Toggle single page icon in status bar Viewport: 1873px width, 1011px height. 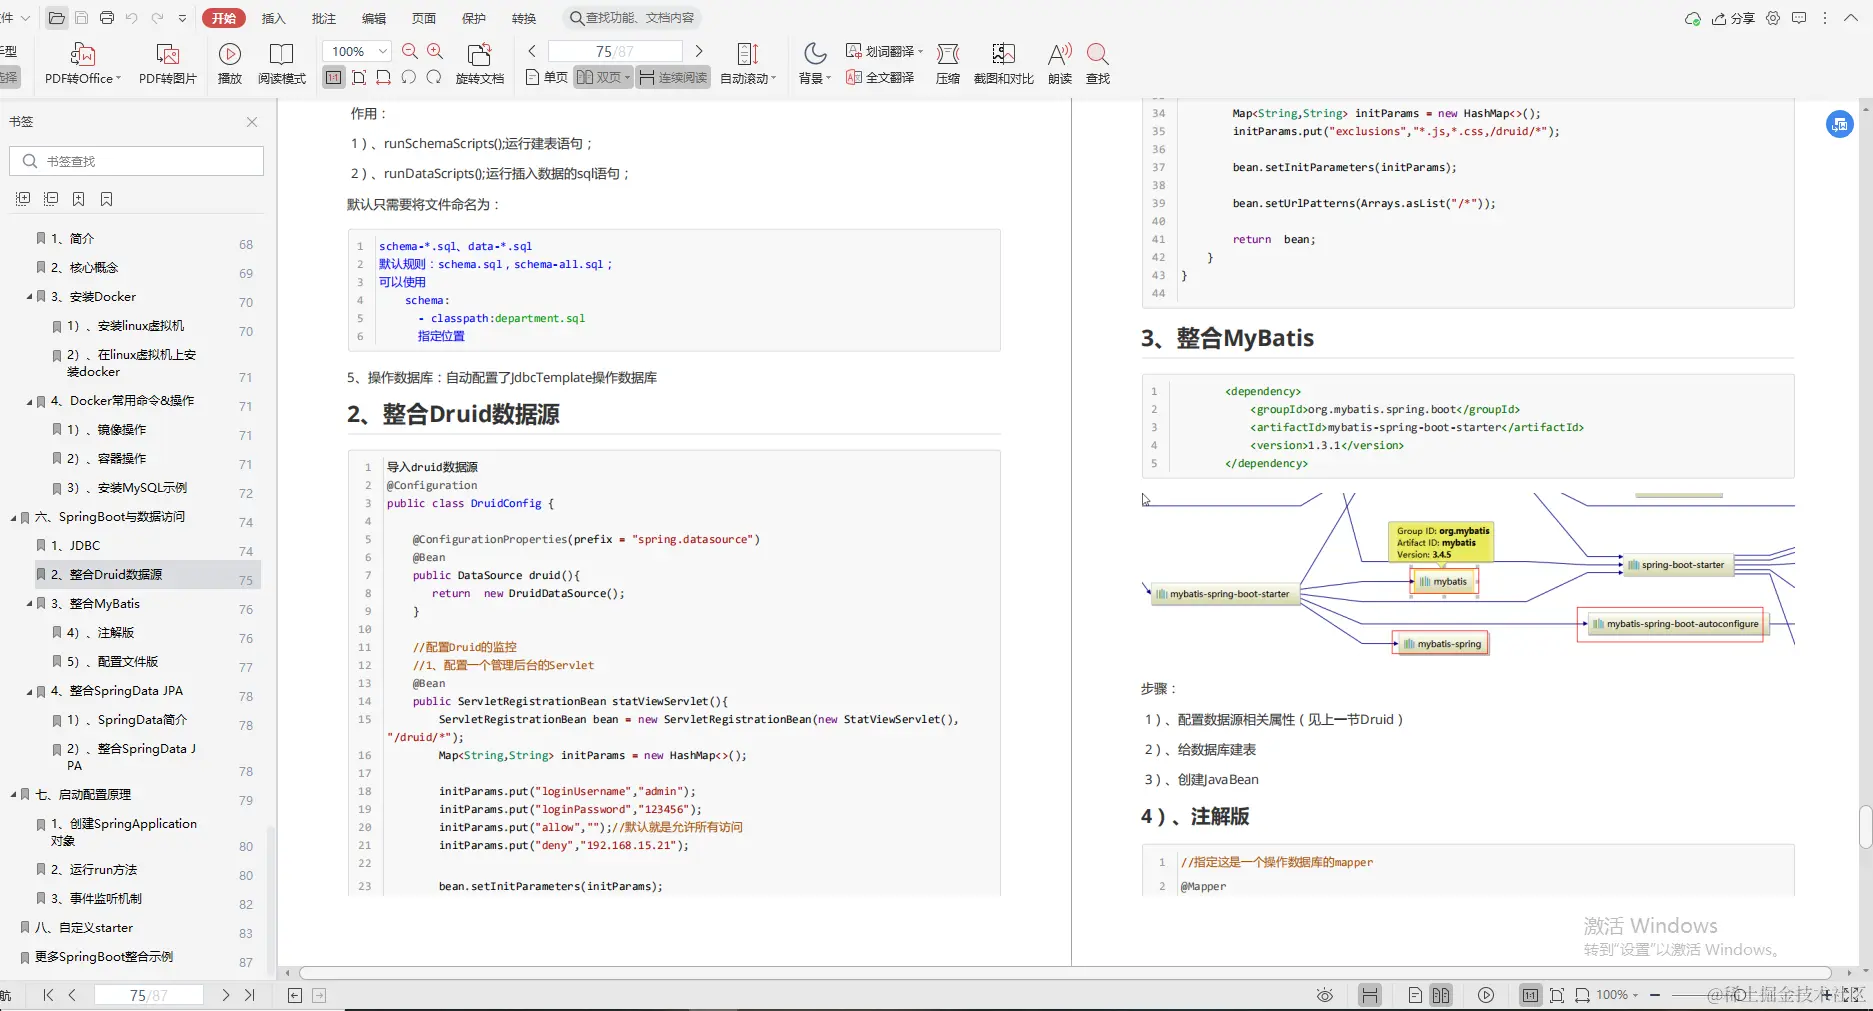[x=1415, y=995]
